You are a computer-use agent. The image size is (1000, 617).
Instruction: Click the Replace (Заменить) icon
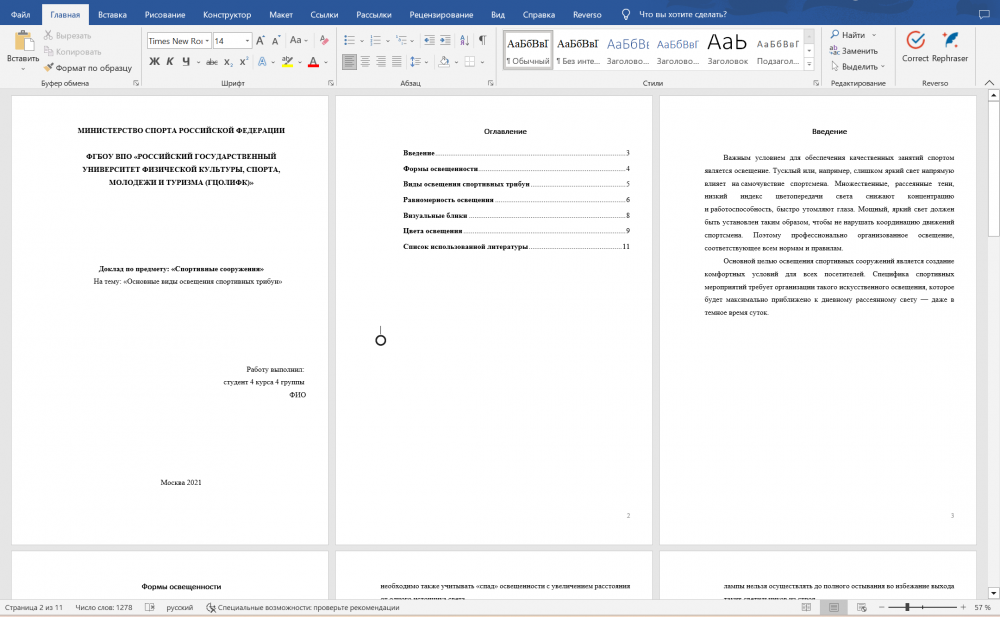(834, 50)
